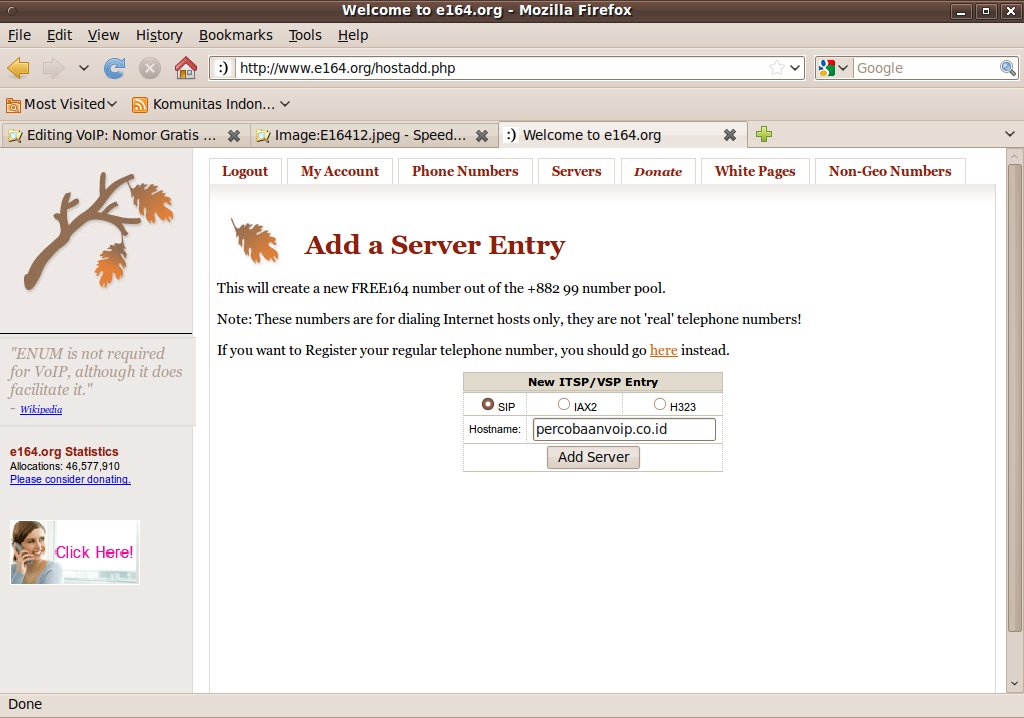Open the Tools menu
This screenshot has width=1024, height=718.
tap(305, 35)
